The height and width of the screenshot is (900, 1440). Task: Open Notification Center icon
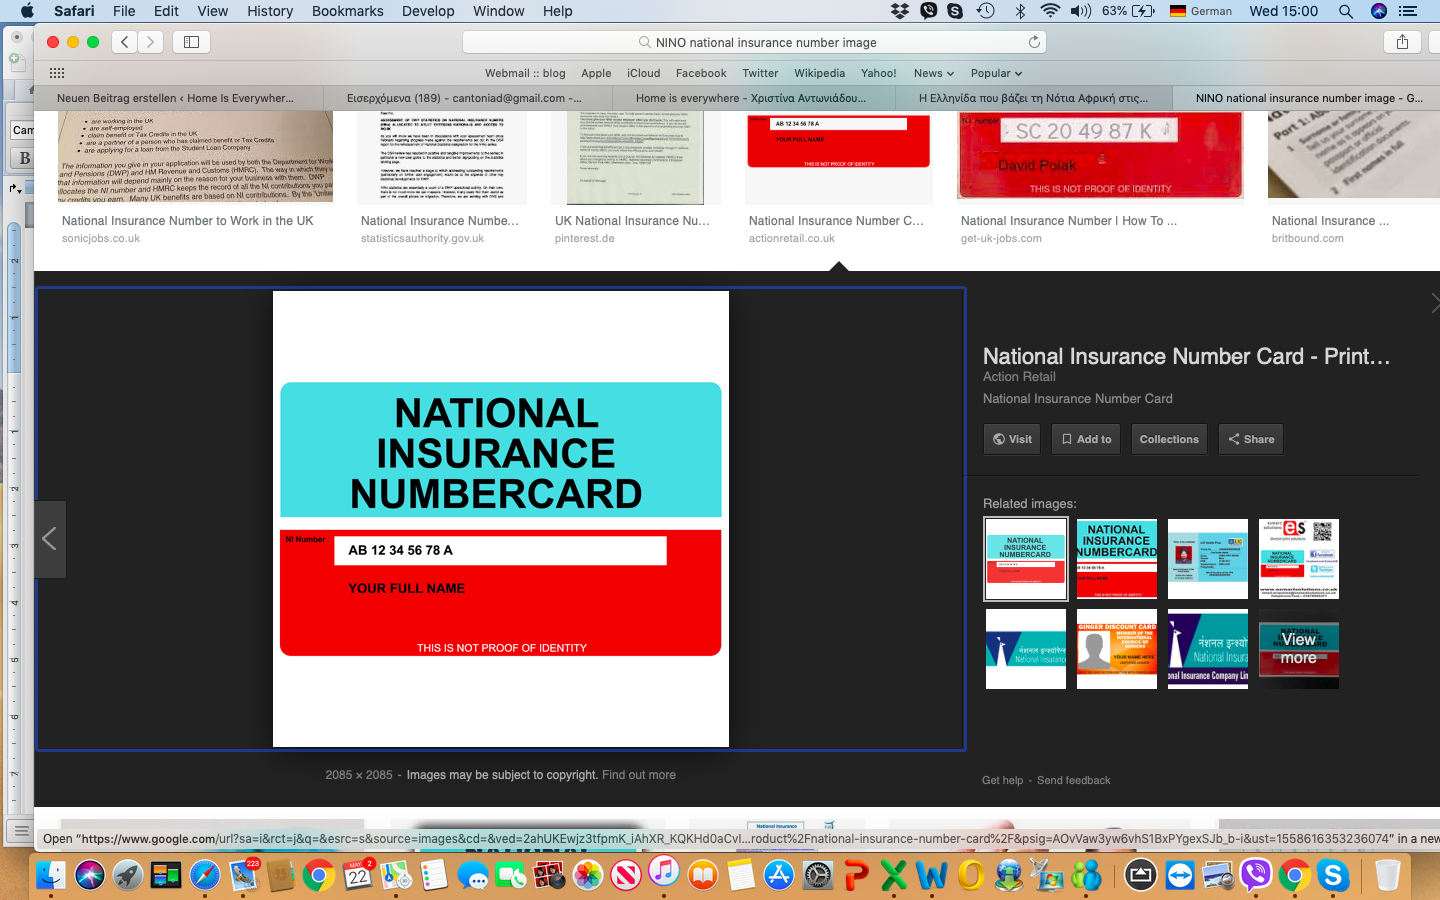[1408, 11]
